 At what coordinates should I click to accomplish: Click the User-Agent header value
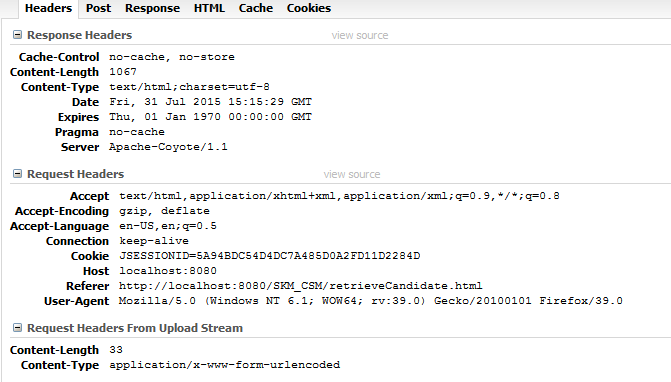pos(371,301)
